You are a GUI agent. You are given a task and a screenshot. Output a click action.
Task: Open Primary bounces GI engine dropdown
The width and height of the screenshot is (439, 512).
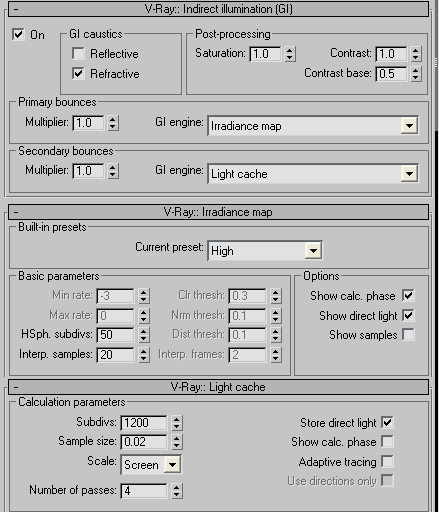409,126
